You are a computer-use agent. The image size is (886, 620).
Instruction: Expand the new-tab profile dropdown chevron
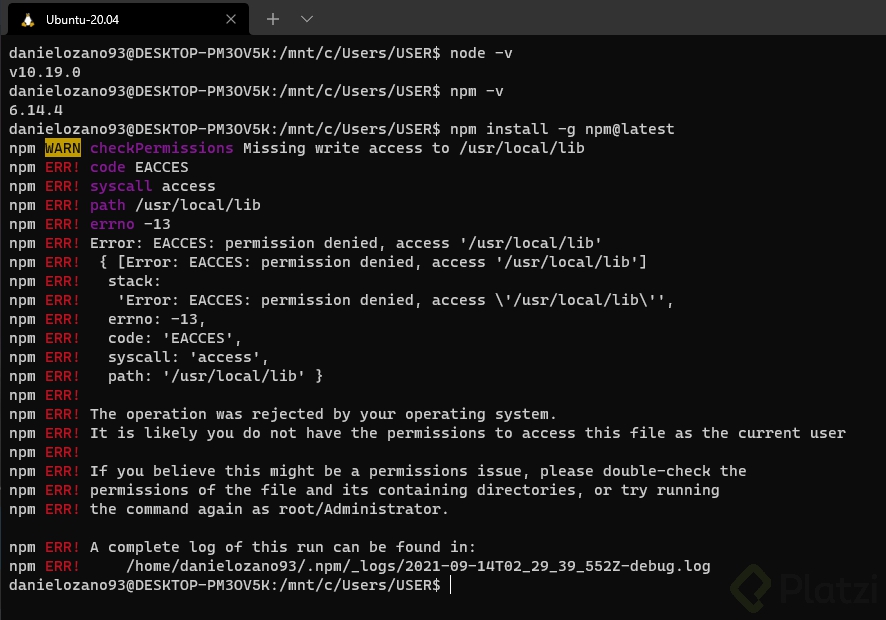click(x=307, y=19)
